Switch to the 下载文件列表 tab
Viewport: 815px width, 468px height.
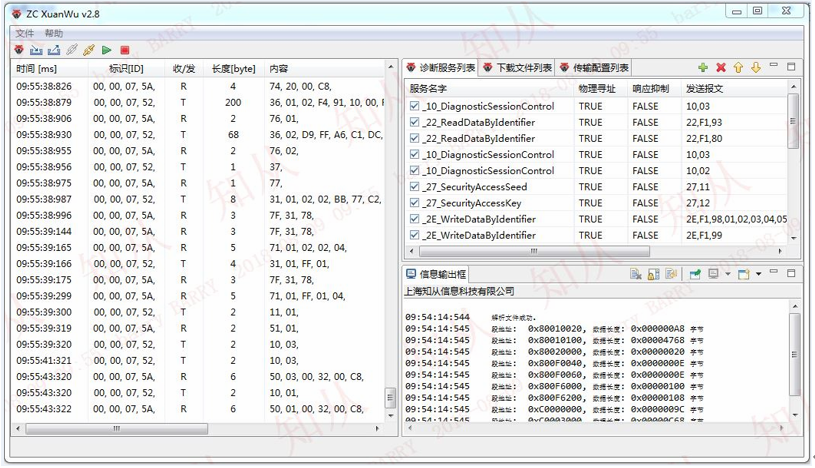click(x=517, y=68)
